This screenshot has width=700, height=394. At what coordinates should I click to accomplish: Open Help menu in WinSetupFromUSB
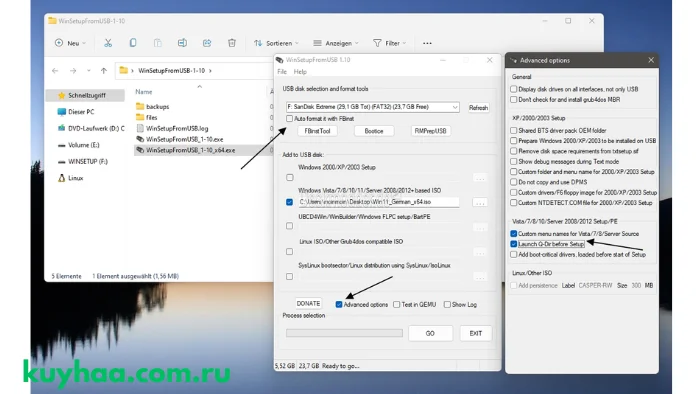[x=300, y=72]
